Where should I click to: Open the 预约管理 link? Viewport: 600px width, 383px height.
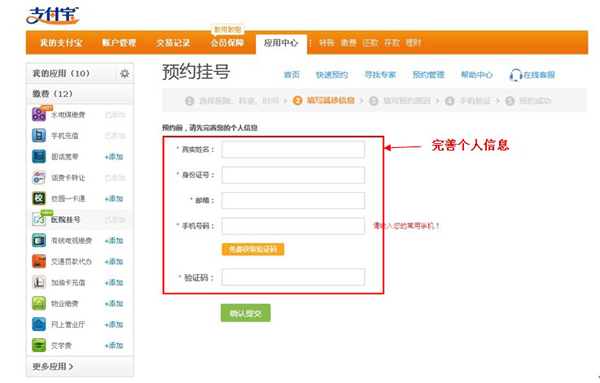[428, 75]
